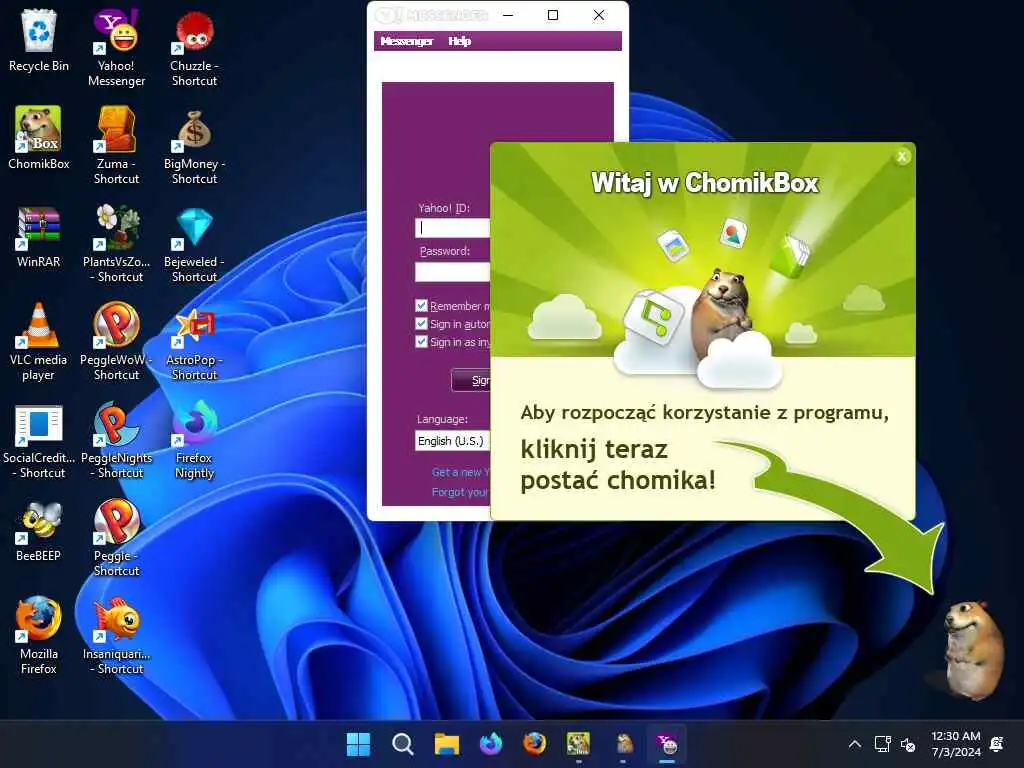Open taskbar Search
The width and height of the screenshot is (1024, 768).
(x=402, y=744)
